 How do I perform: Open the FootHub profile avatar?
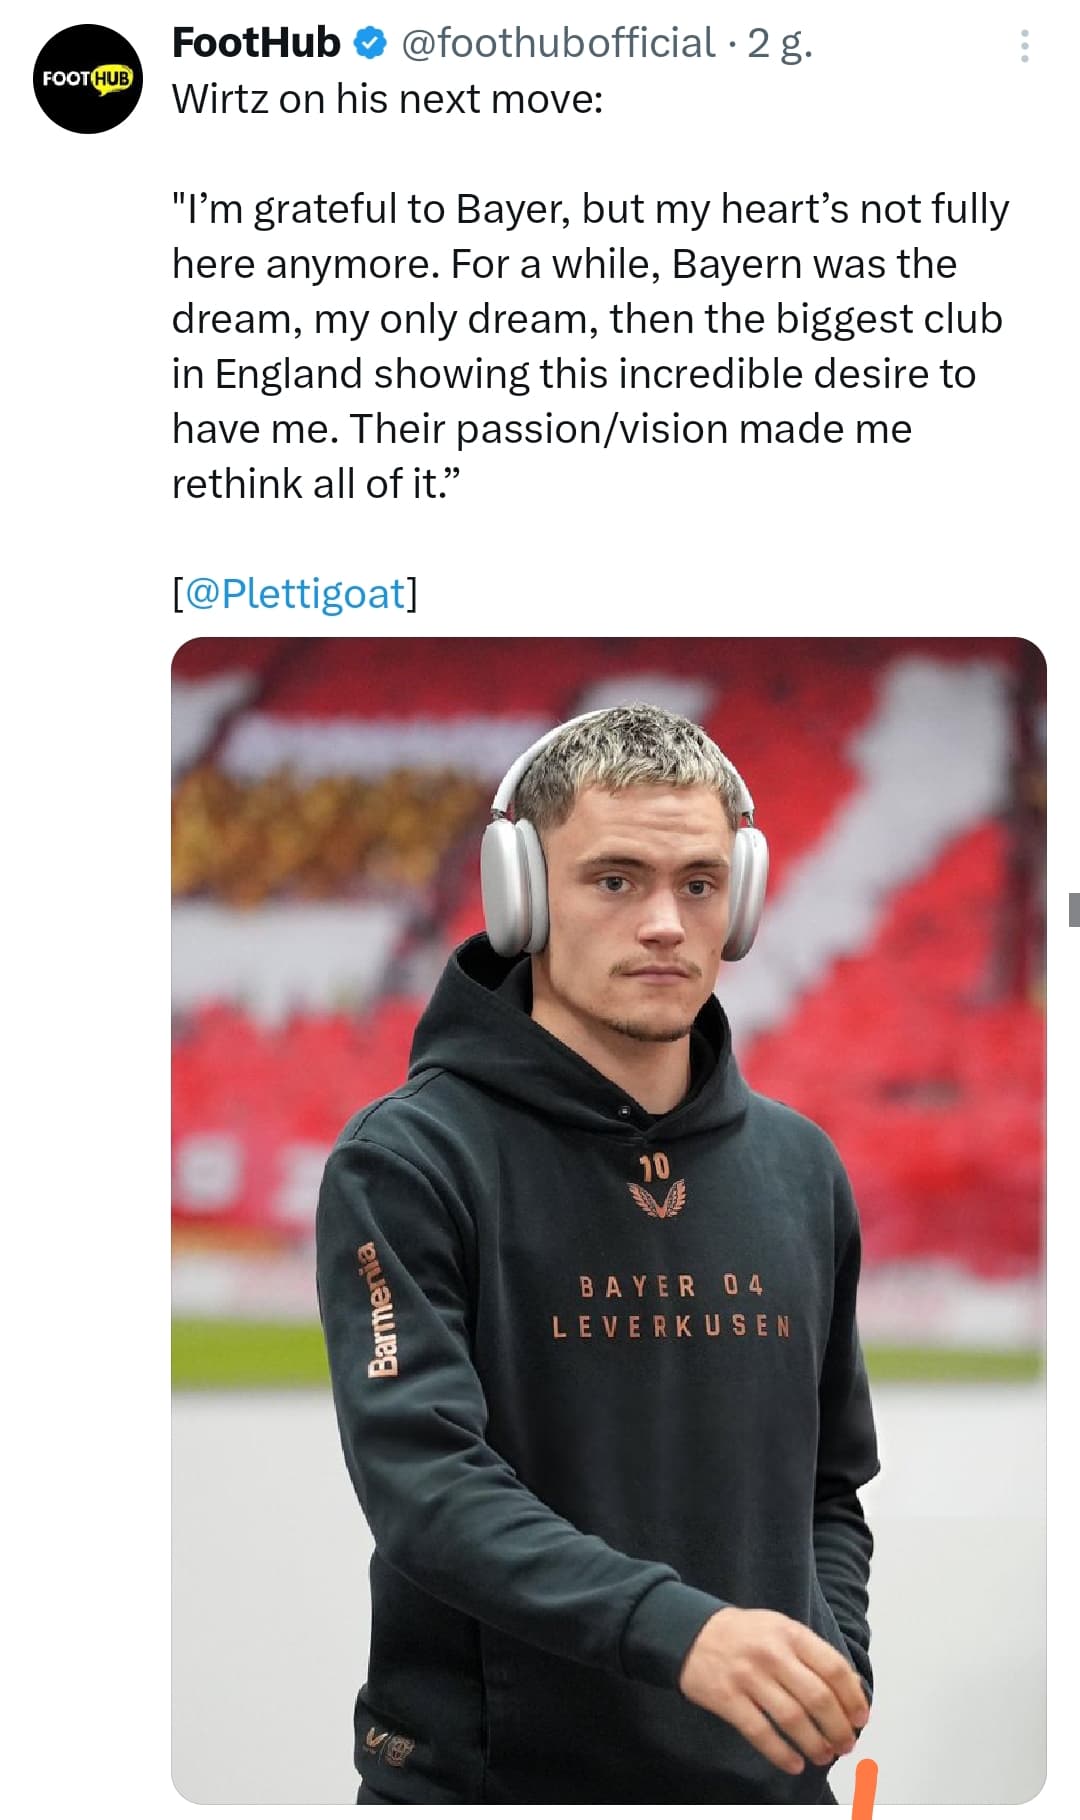88,79
